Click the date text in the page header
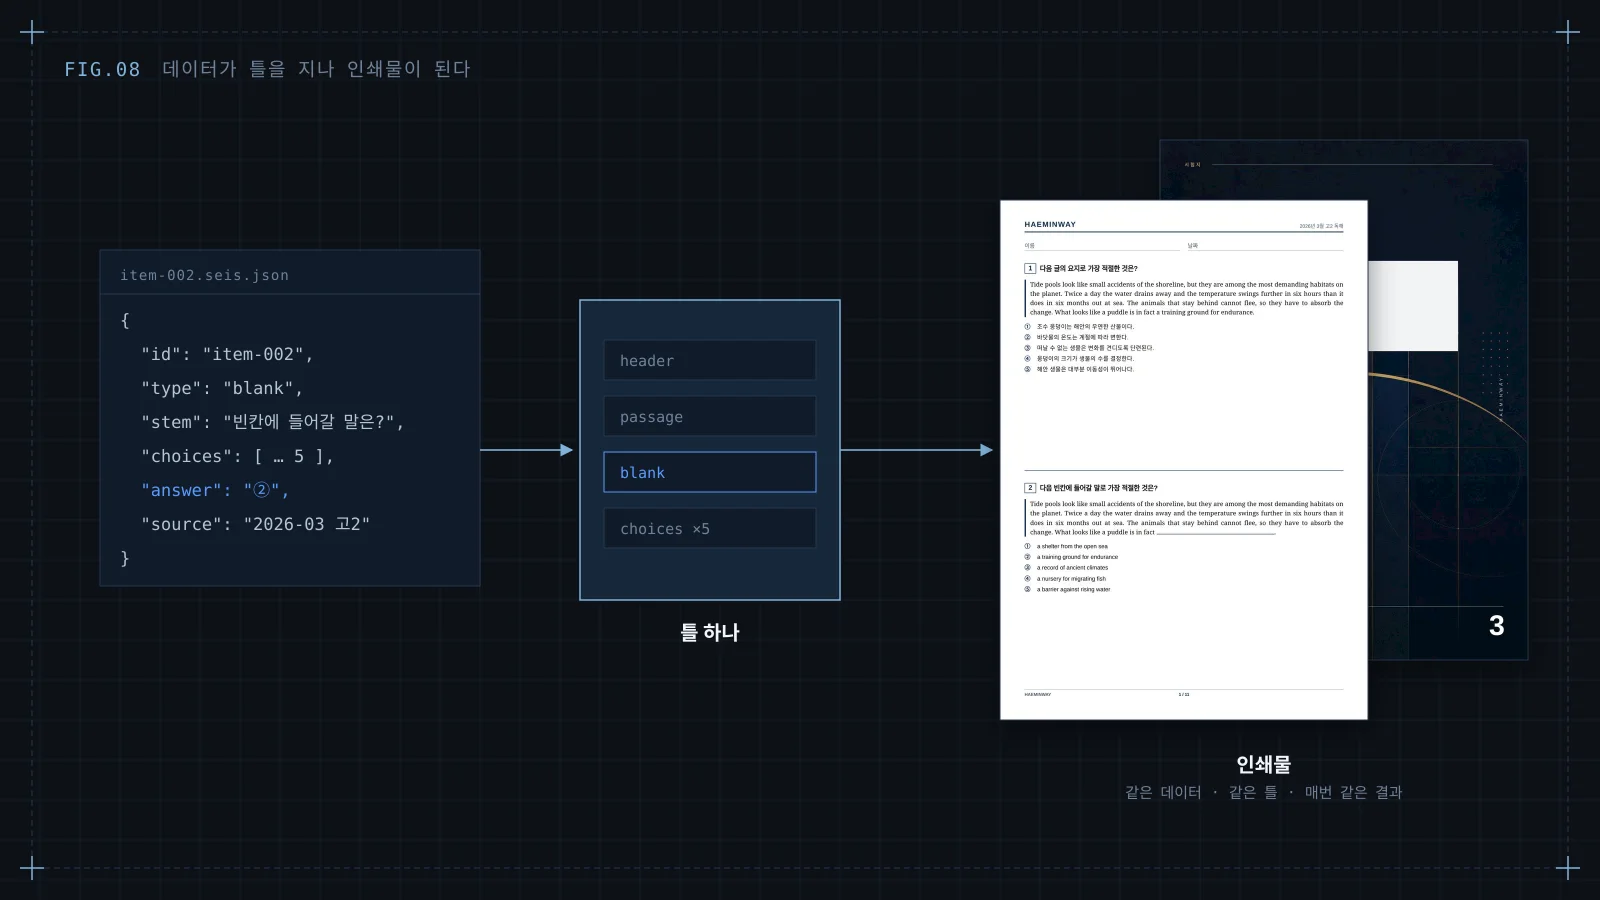The width and height of the screenshot is (1600, 900). tap(1321, 226)
